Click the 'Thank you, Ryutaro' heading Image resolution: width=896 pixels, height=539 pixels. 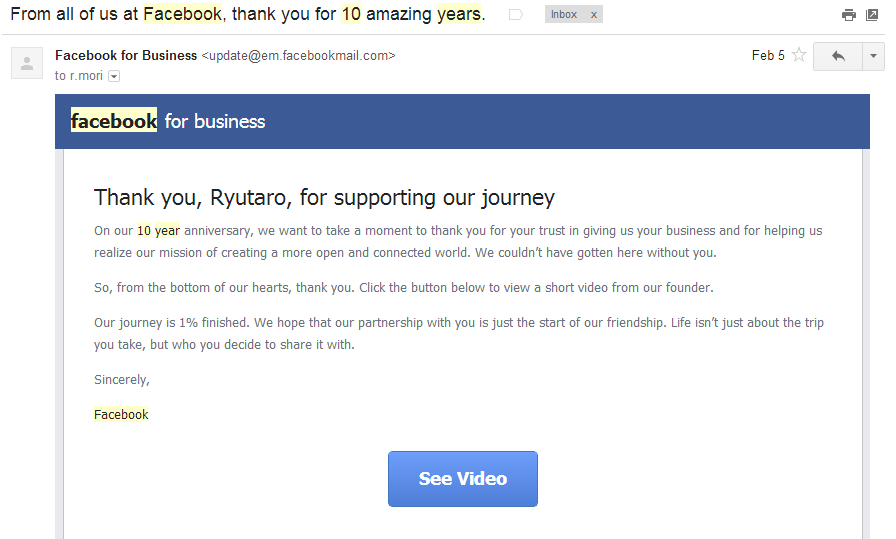click(x=324, y=197)
